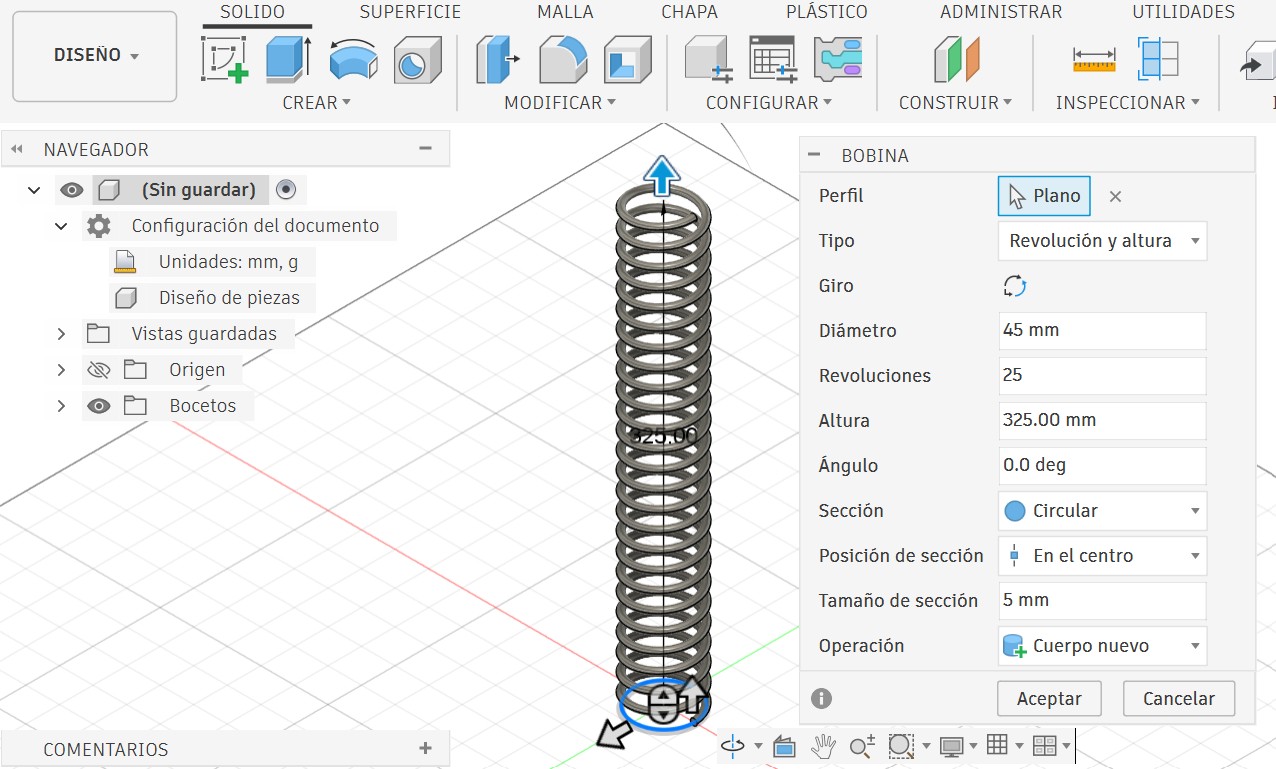Show the hidden Origen folder

(x=98, y=370)
